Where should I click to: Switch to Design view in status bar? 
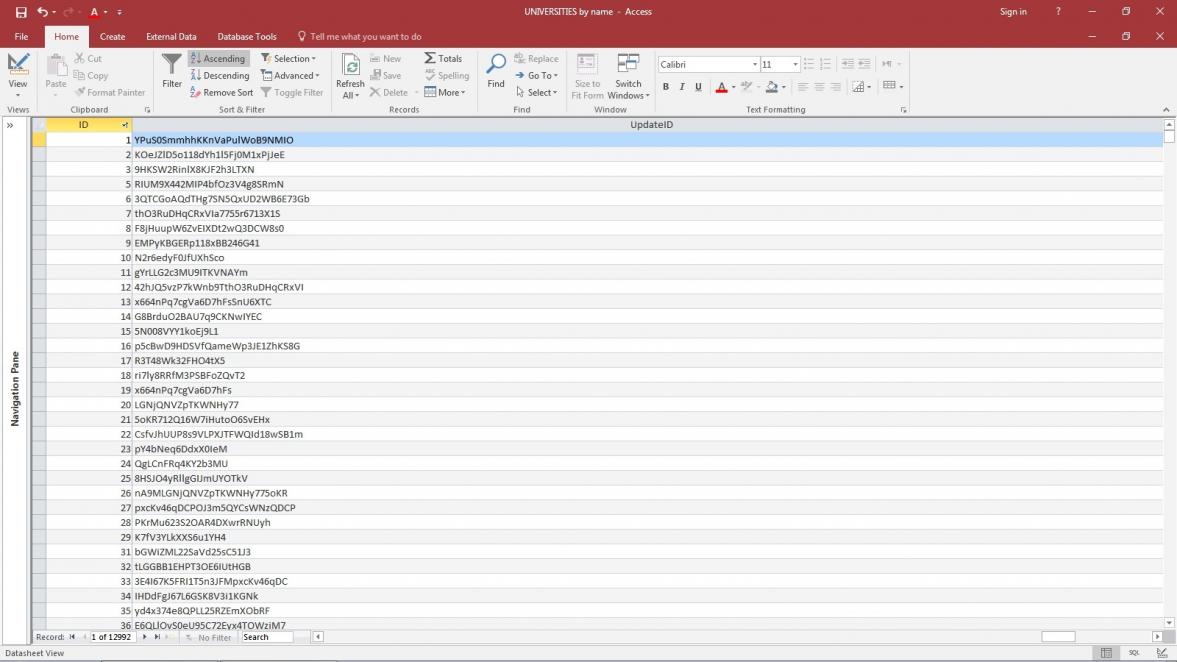point(1162,653)
